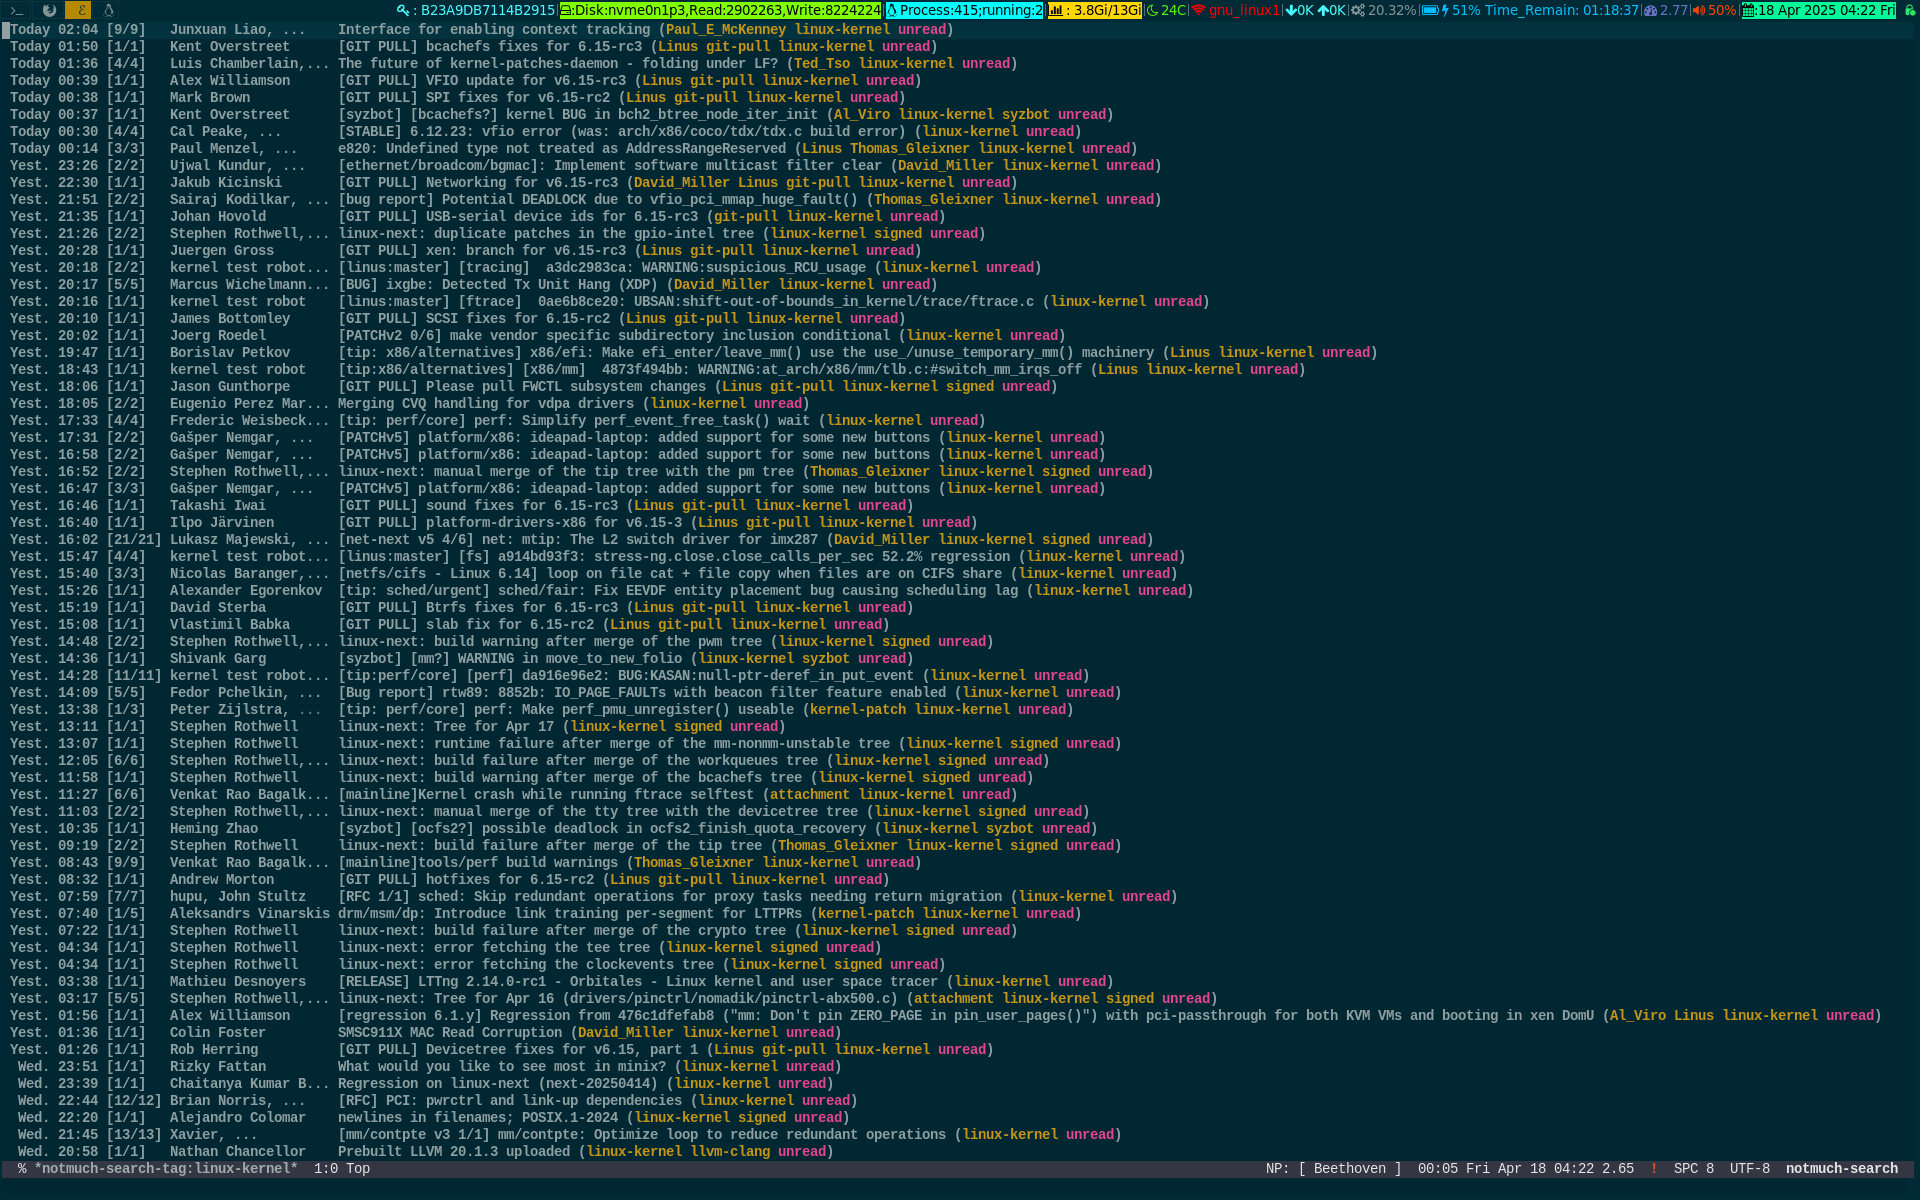
Task: Click the Firefox workspace icon
Action: pyautogui.click(x=49, y=10)
